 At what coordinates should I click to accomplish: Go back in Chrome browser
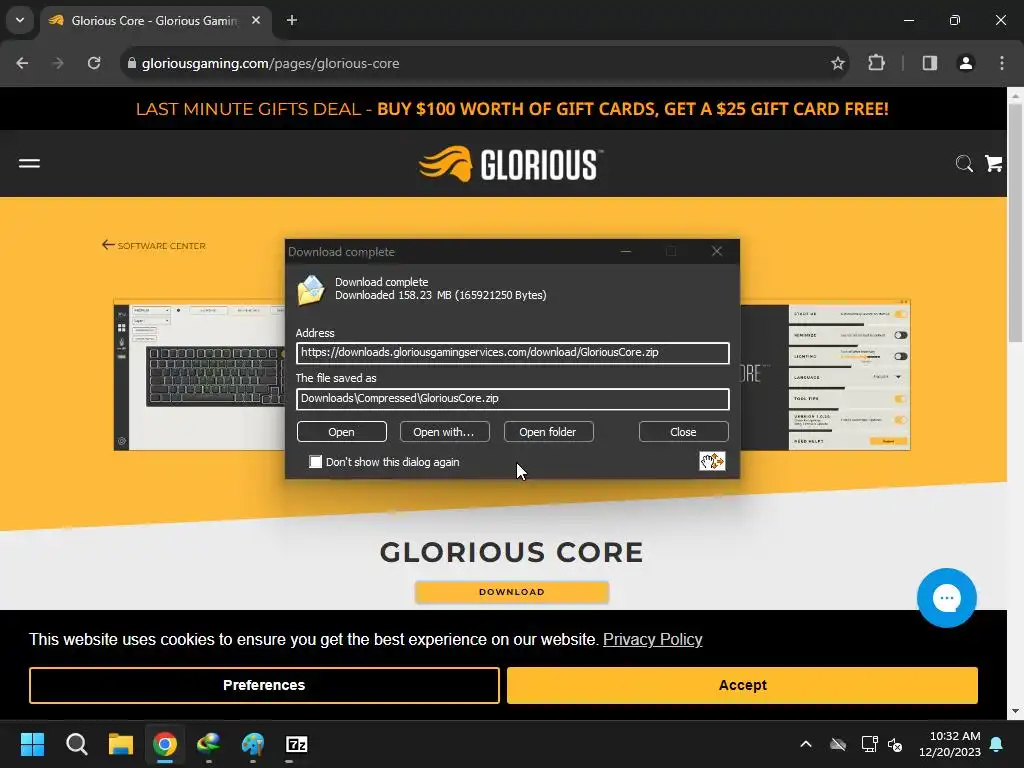tap(22, 63)
